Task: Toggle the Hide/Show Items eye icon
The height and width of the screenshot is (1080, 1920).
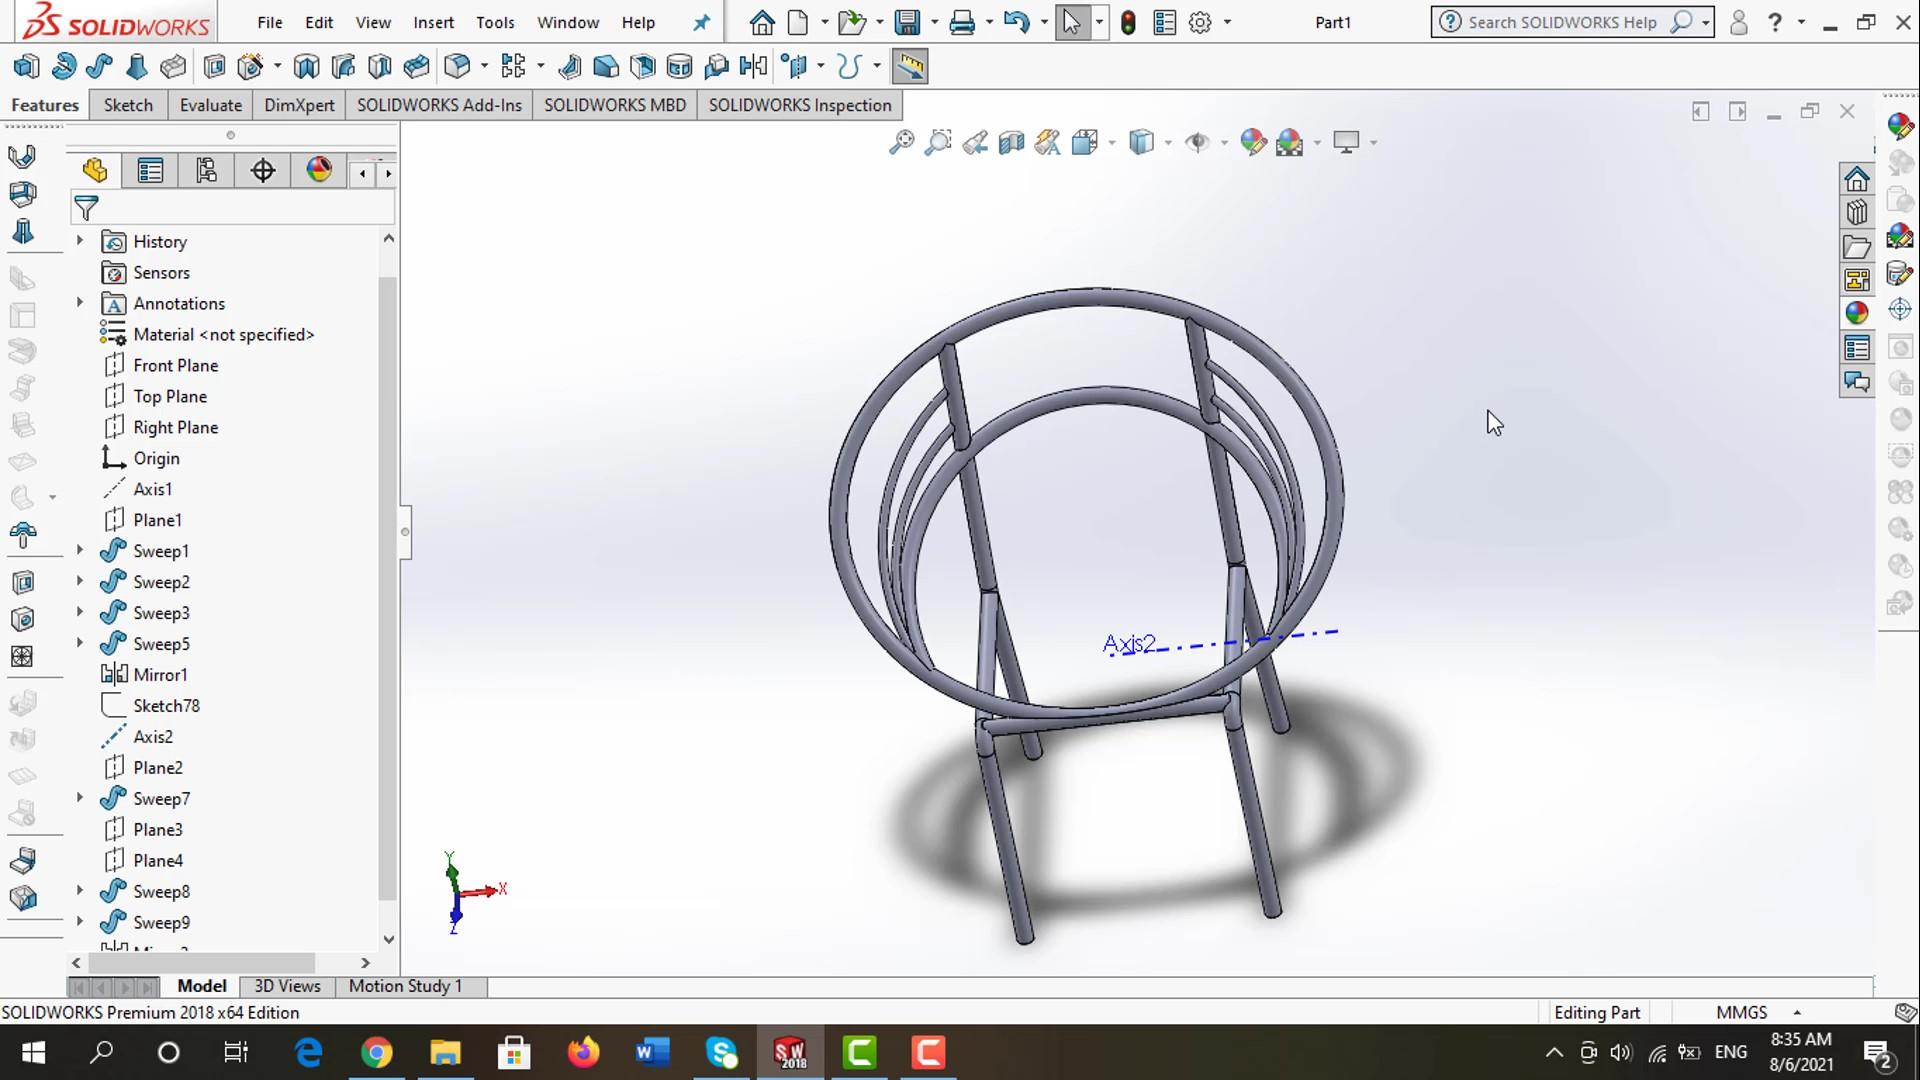Action: pos(1196,143)
